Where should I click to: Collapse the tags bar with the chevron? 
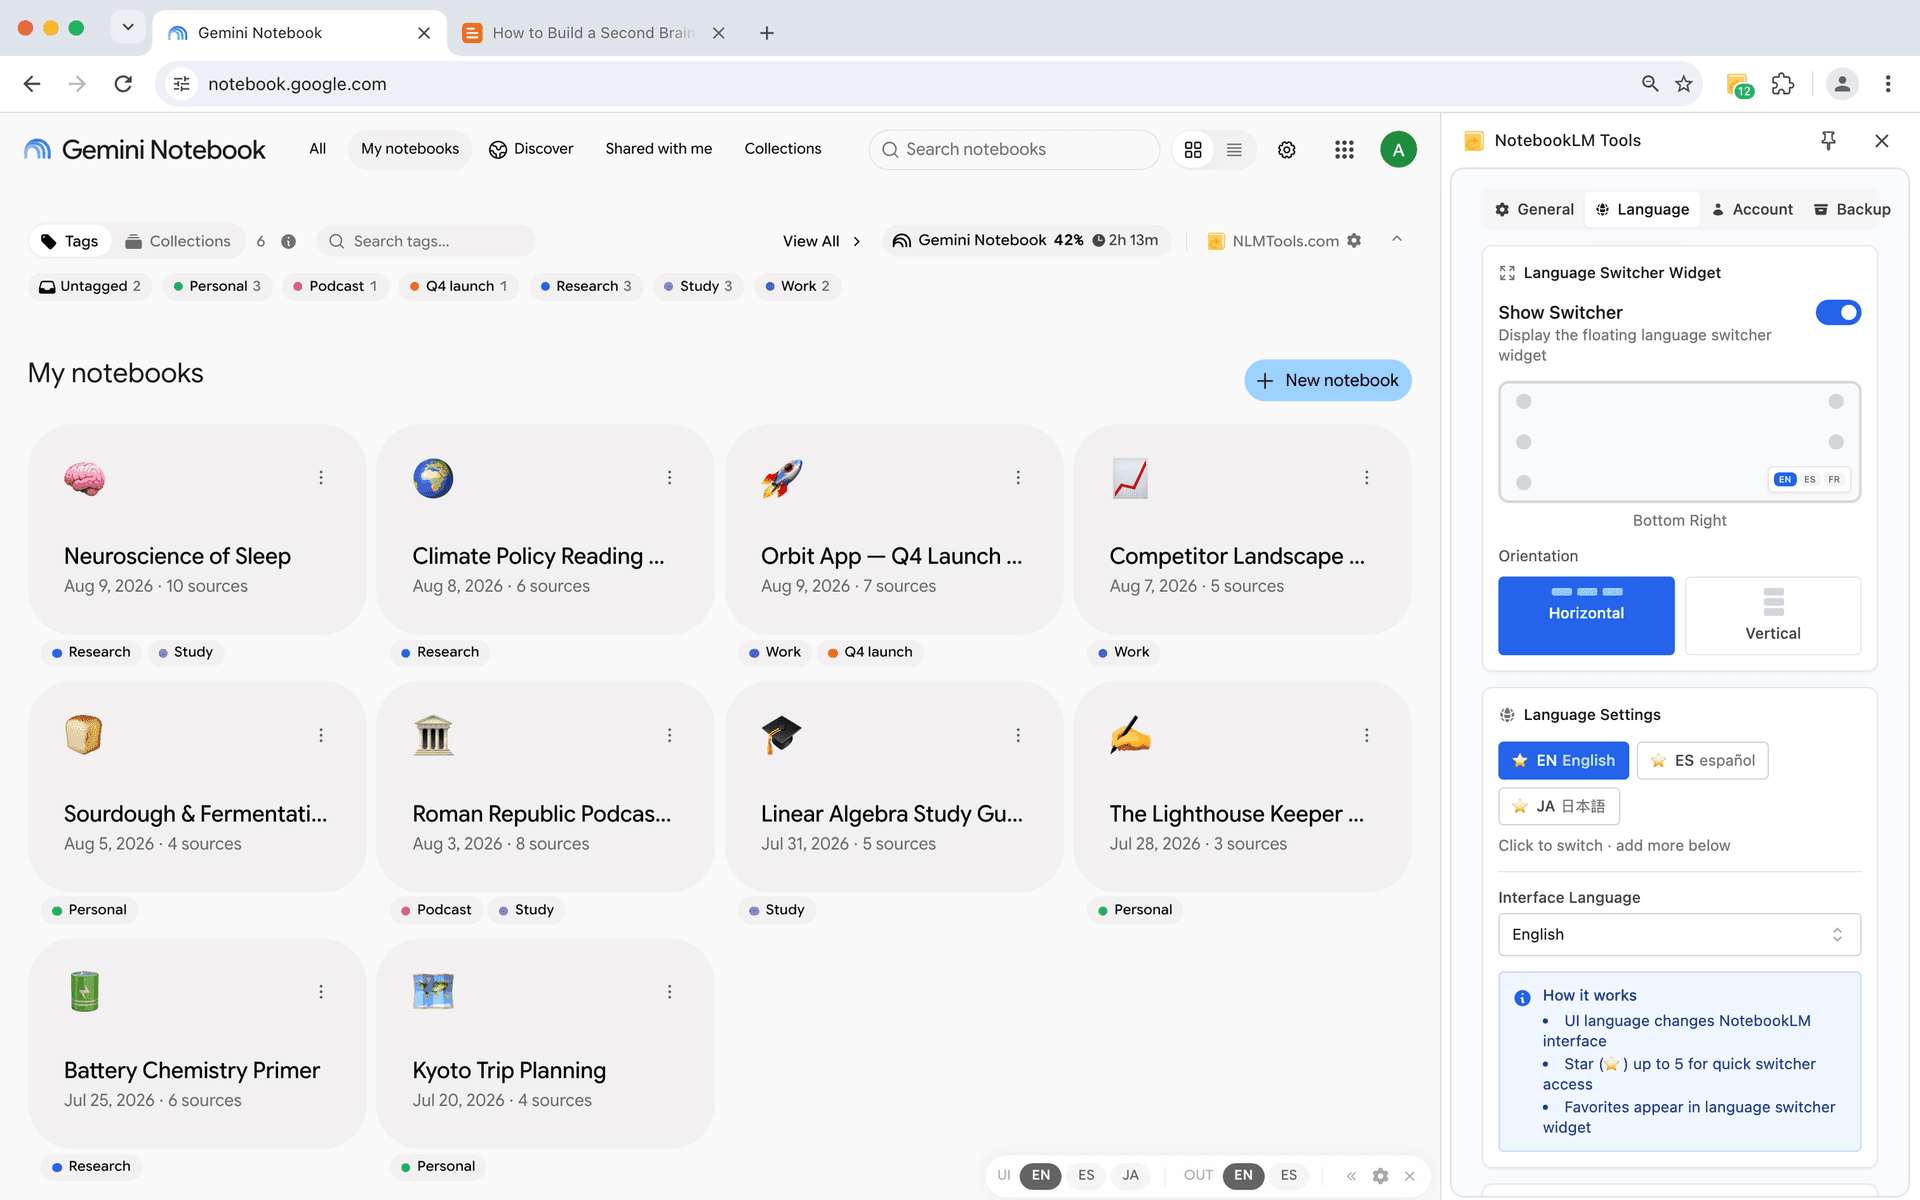(x=1397, y=240)
